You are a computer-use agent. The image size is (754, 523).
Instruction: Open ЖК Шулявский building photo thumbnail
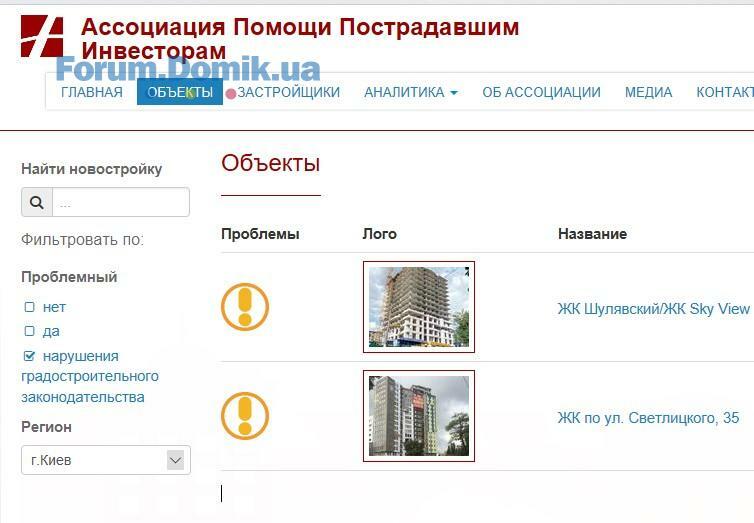(x=419, y=307)
